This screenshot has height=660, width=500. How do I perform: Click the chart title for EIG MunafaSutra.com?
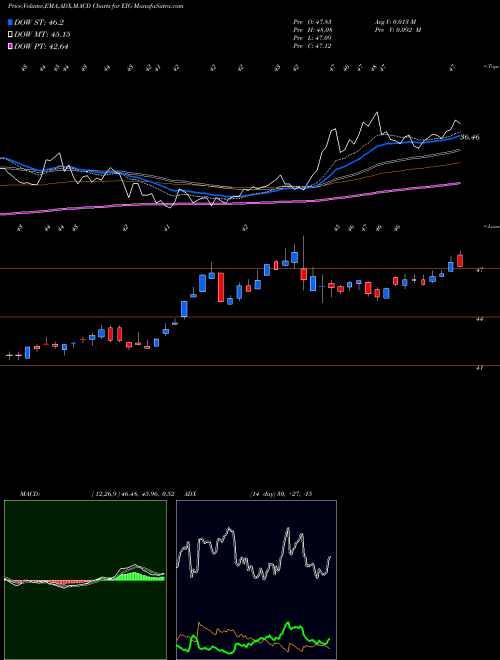click(96, 6)
